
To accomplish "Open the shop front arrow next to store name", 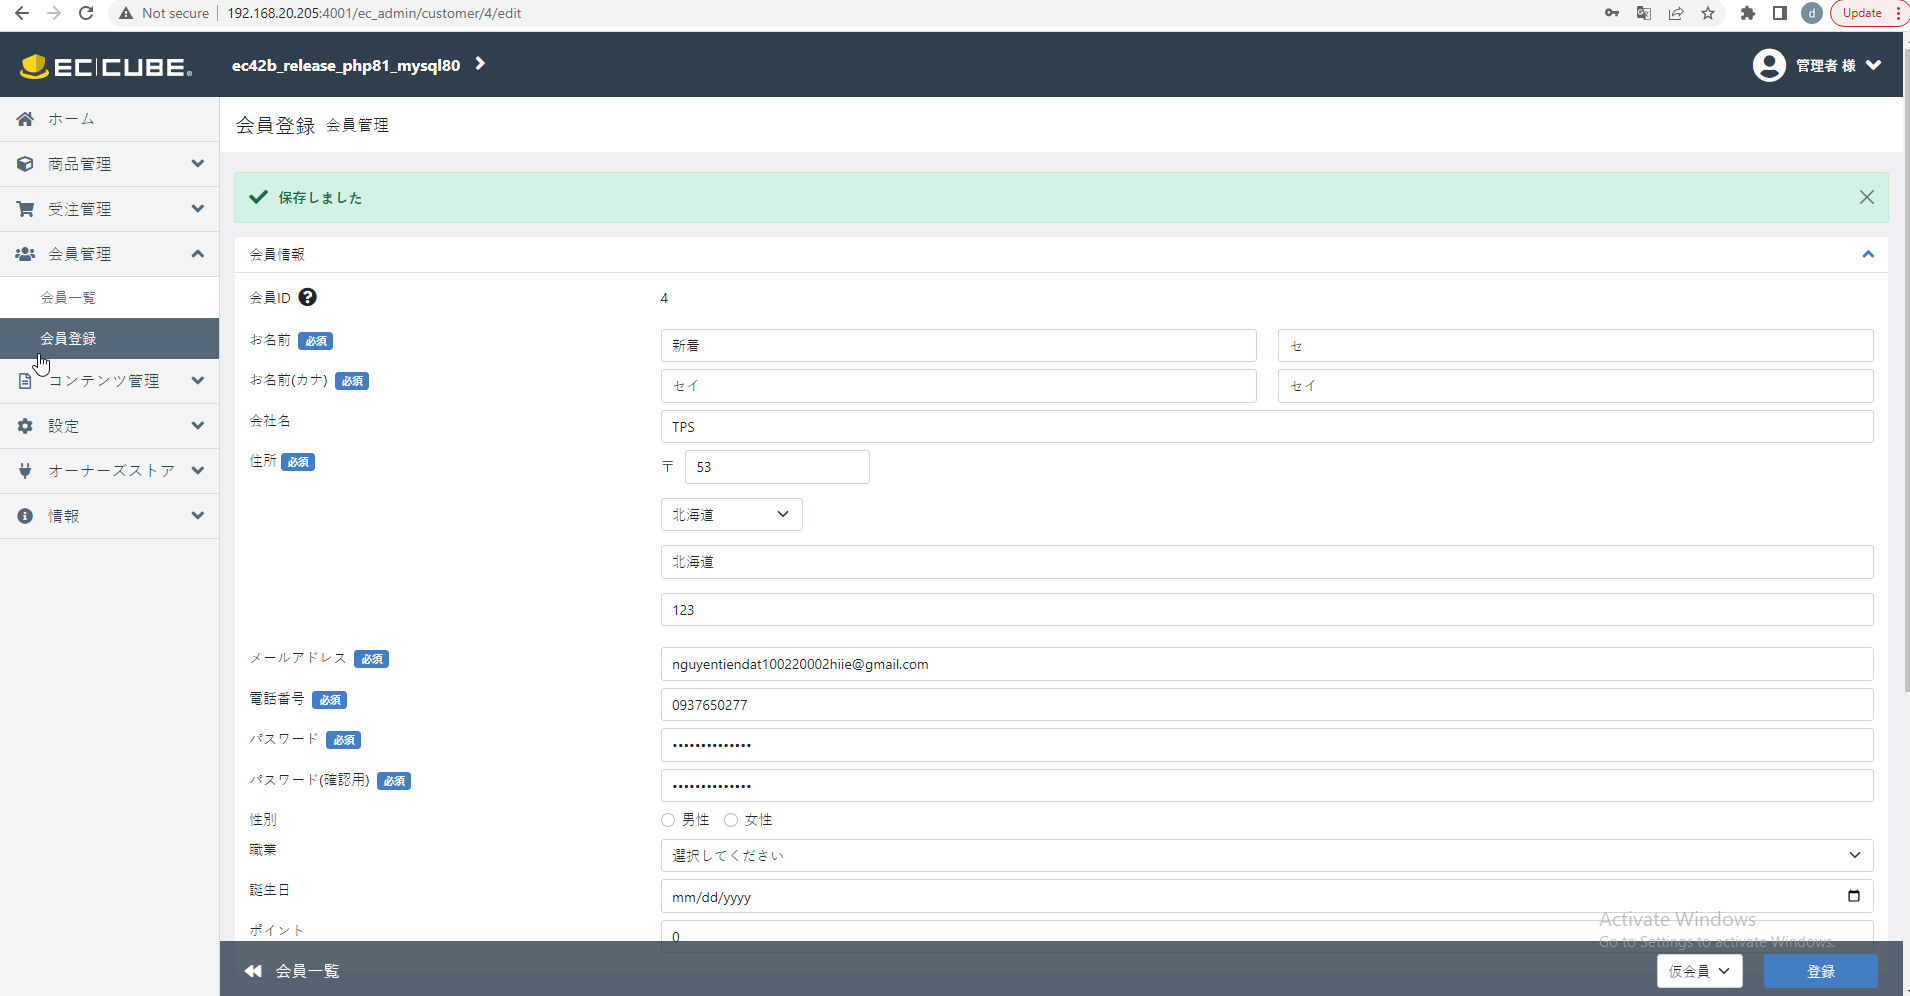I will (x=481, y=64).
